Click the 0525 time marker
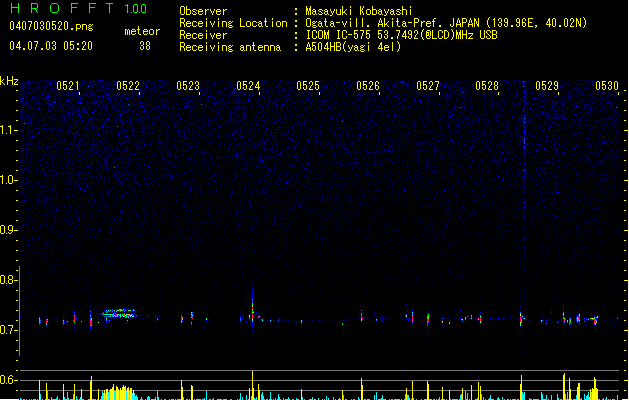 pos(308,86)
